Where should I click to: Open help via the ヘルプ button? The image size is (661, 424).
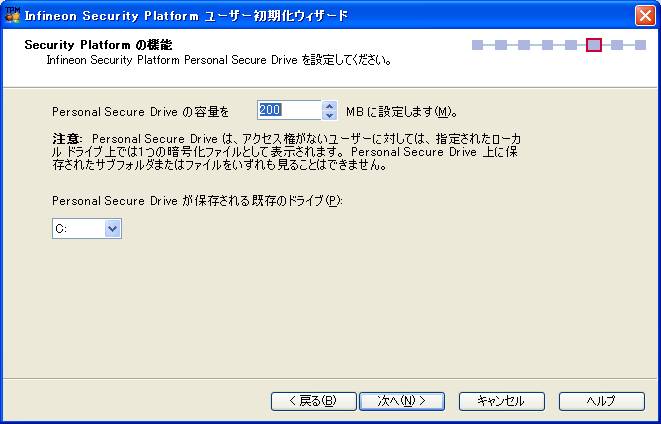pos(602,401)
